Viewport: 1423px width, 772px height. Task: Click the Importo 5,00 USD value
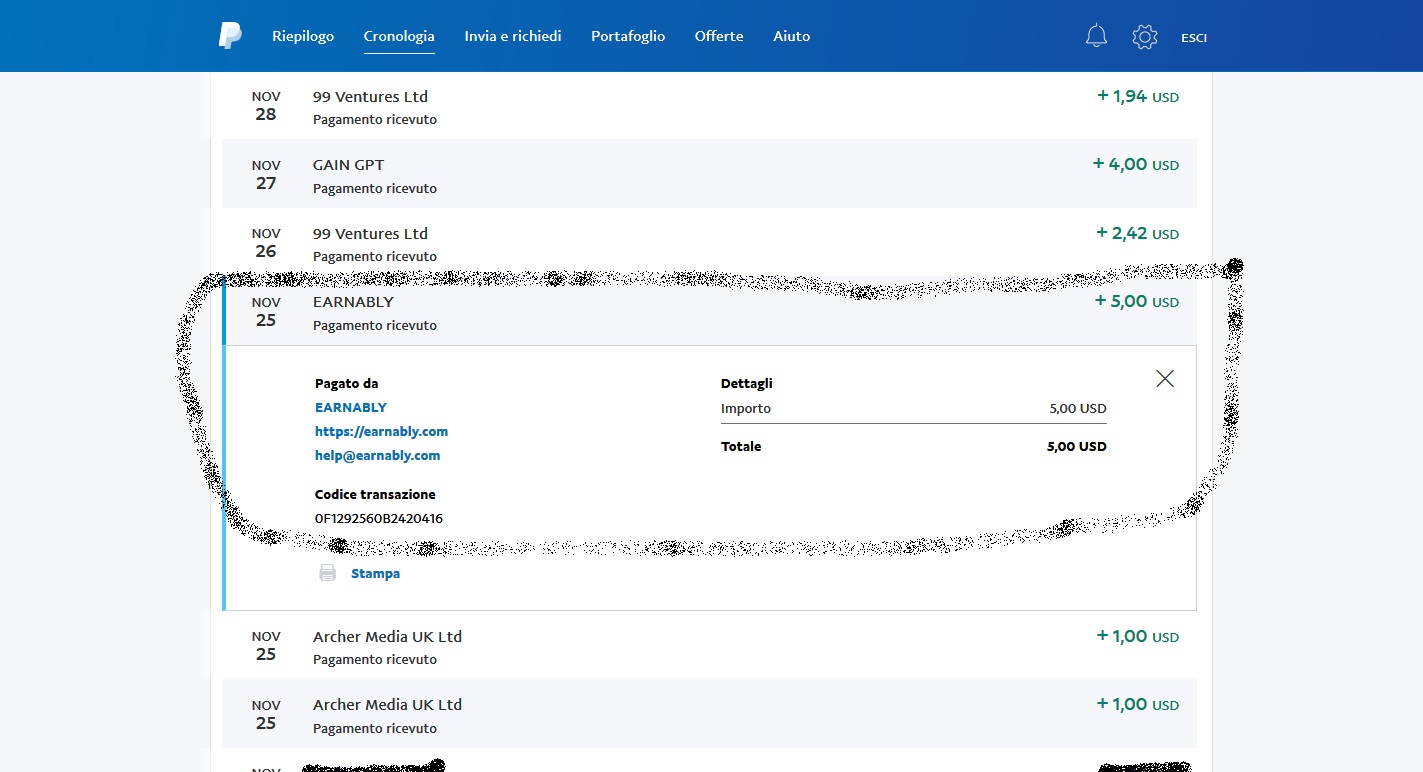[1078, 408]
